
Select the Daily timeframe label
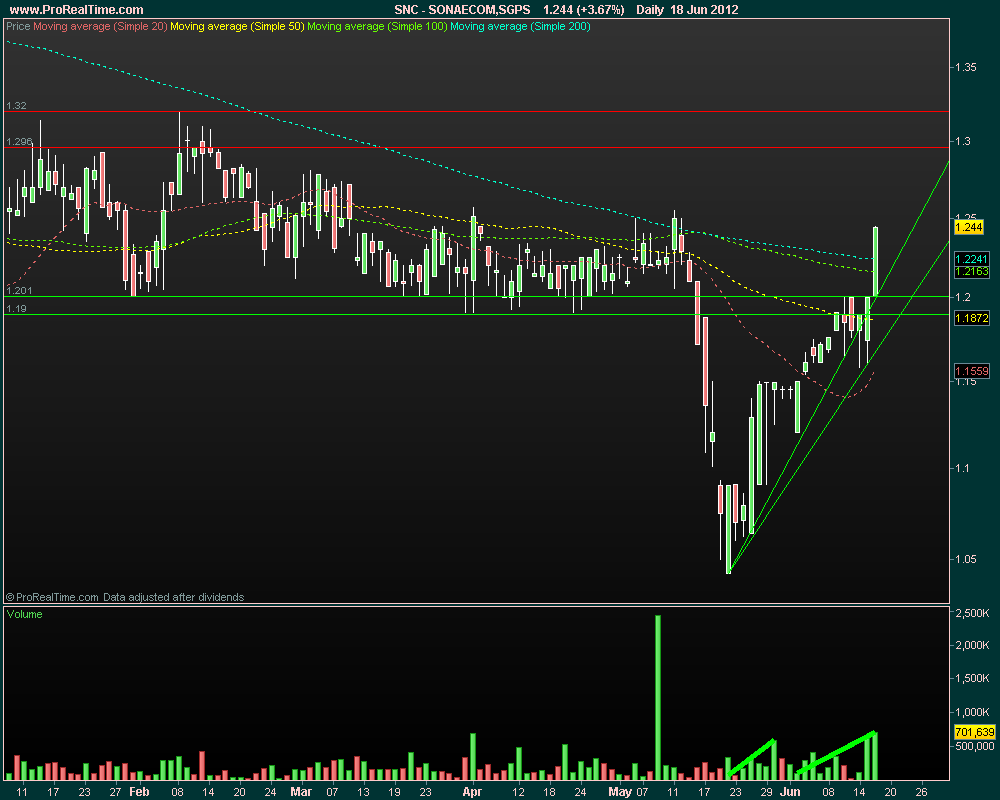(650, 10)
